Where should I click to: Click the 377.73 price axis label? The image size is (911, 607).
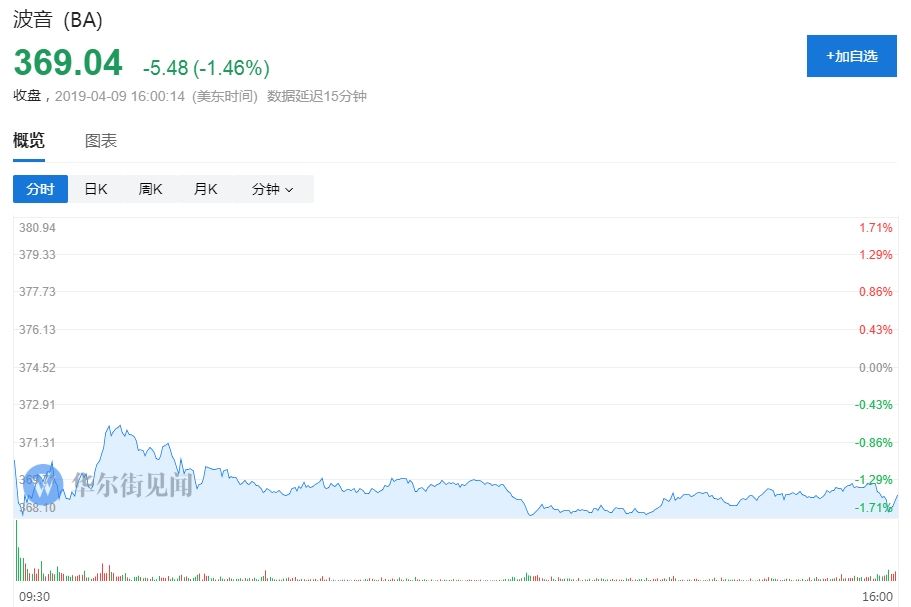tap(37, 292)
